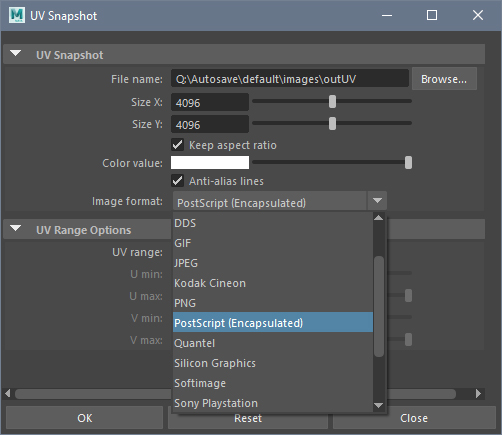Click the Close button at bottom
502x435 pixels.
(x=414, y=418)
